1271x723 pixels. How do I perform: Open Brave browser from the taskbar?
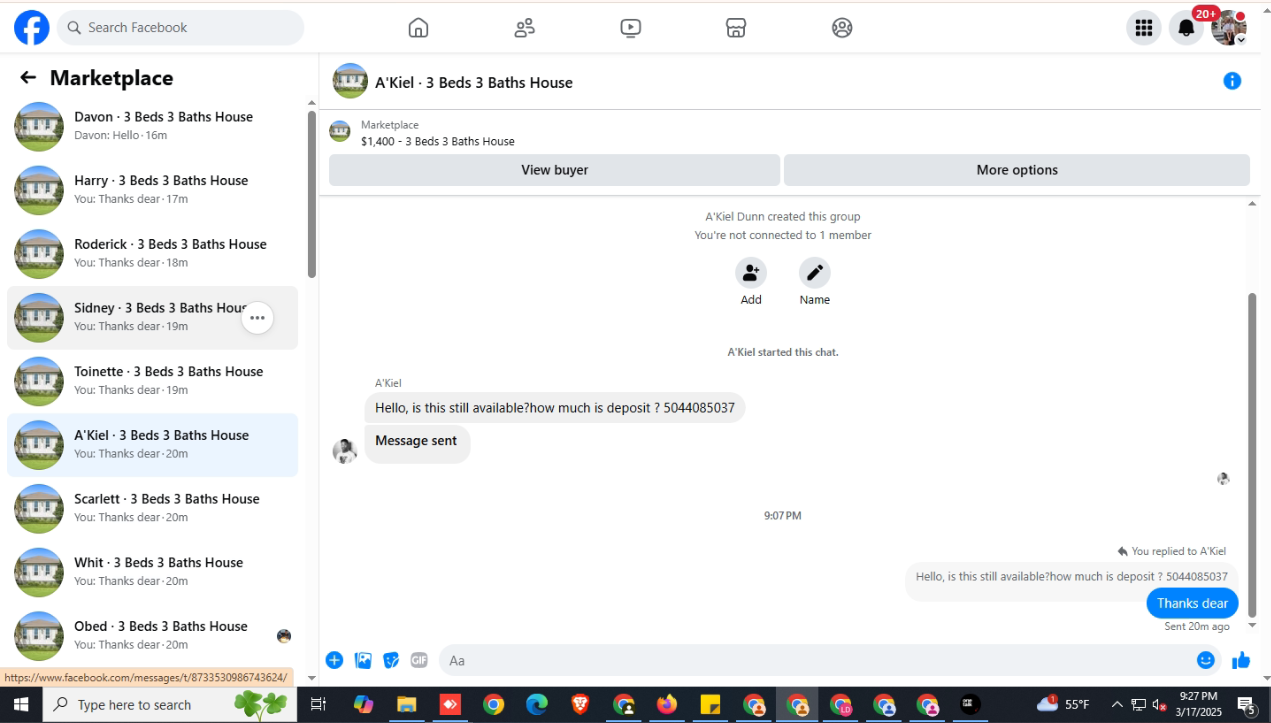580,704
